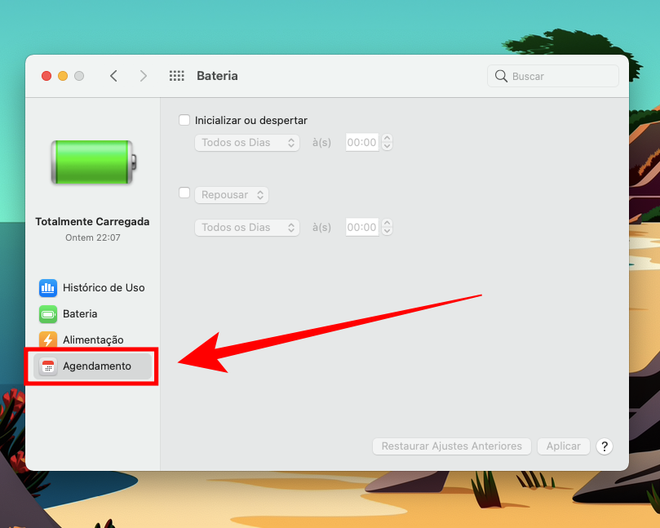Click the sleep time stepper arrows

pos(387,227)
